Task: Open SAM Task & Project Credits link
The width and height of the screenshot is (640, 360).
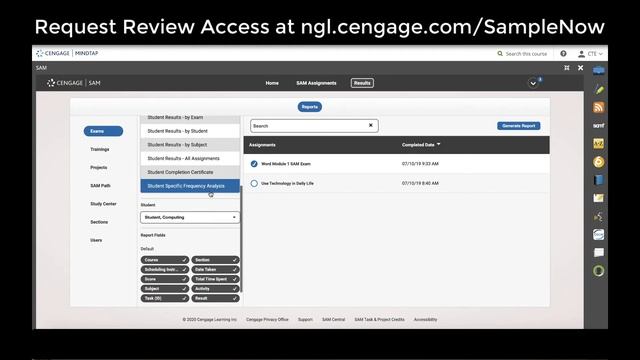Action: click(379, 320)
